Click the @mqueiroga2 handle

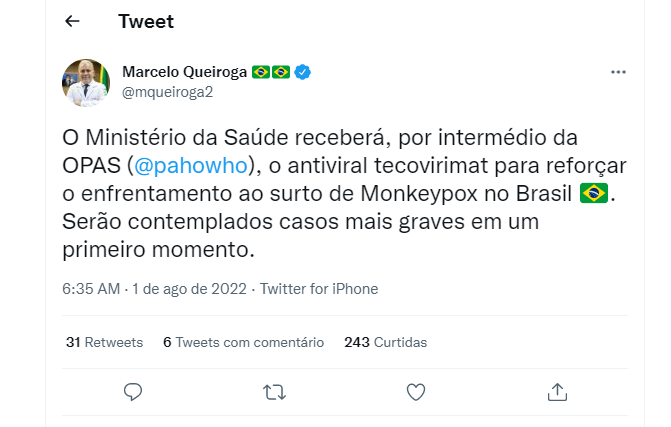(x=167, y=92)
